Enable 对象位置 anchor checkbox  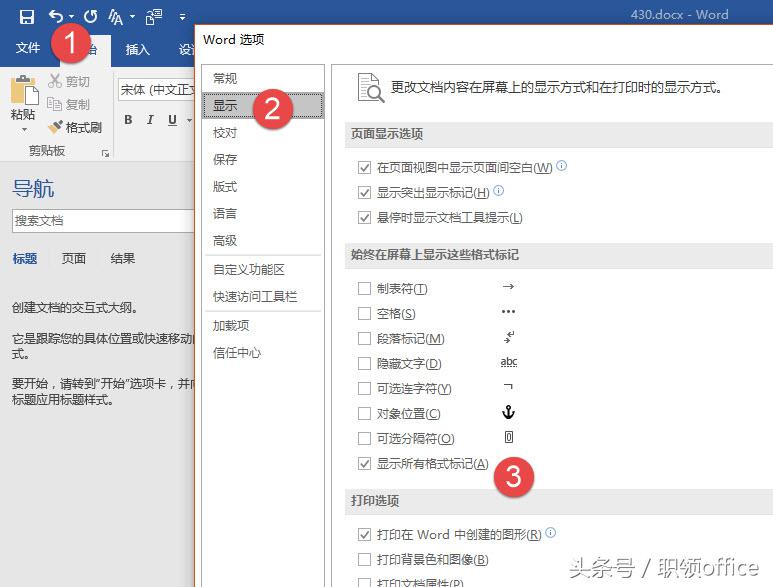364,414
